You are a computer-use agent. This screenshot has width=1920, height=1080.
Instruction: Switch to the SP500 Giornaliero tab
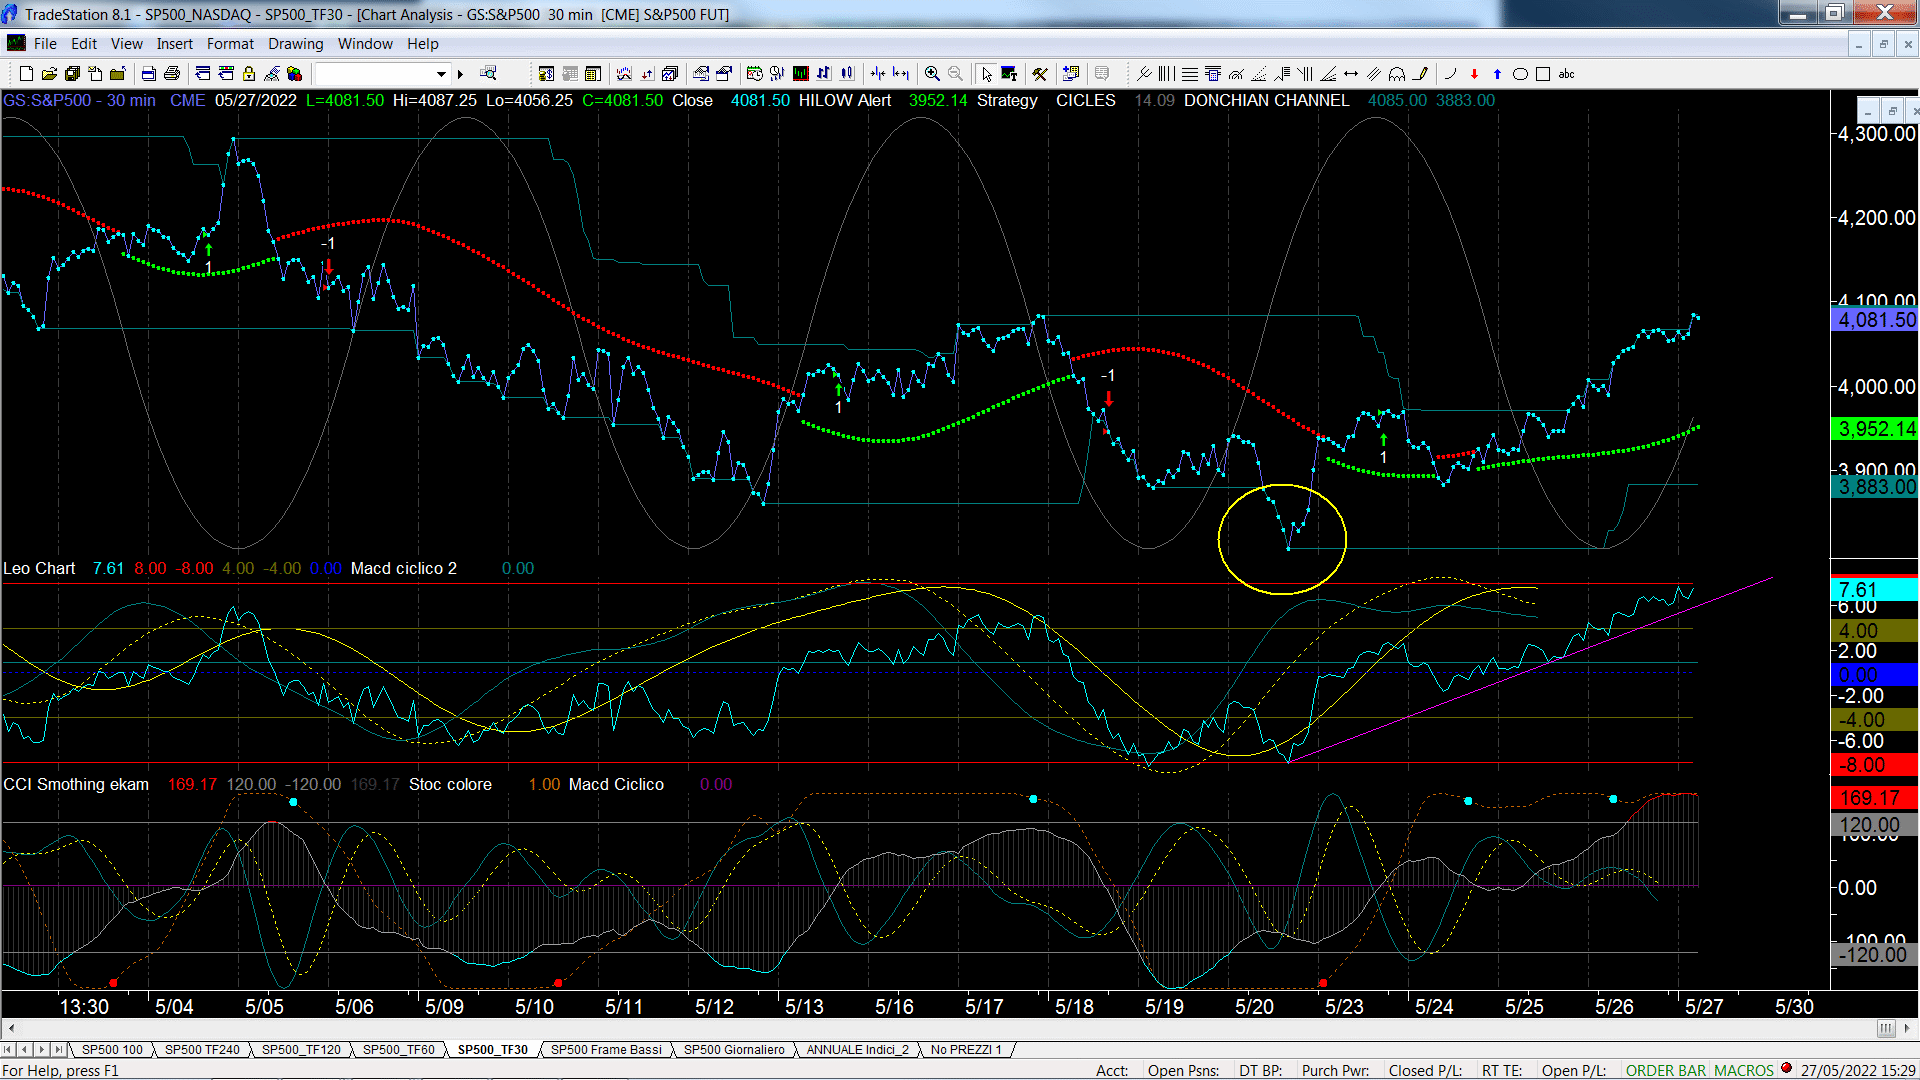734,1049
